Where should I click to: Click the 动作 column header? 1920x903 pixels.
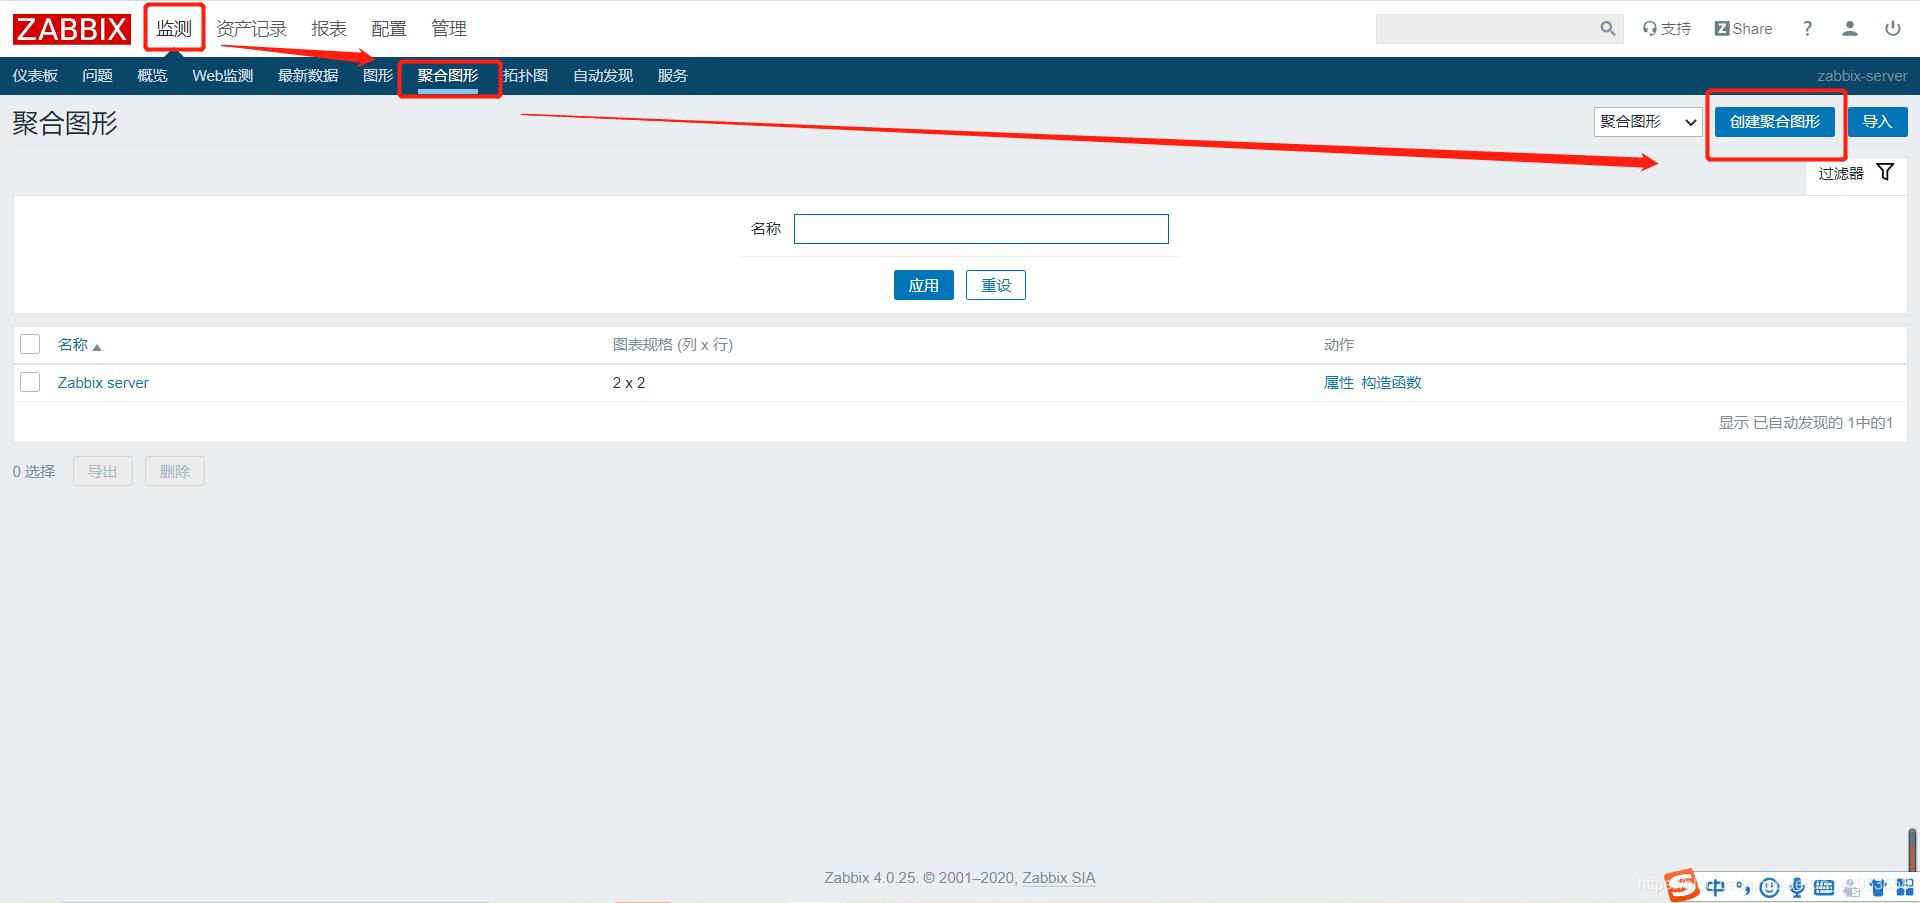[x=1339, y=345]
